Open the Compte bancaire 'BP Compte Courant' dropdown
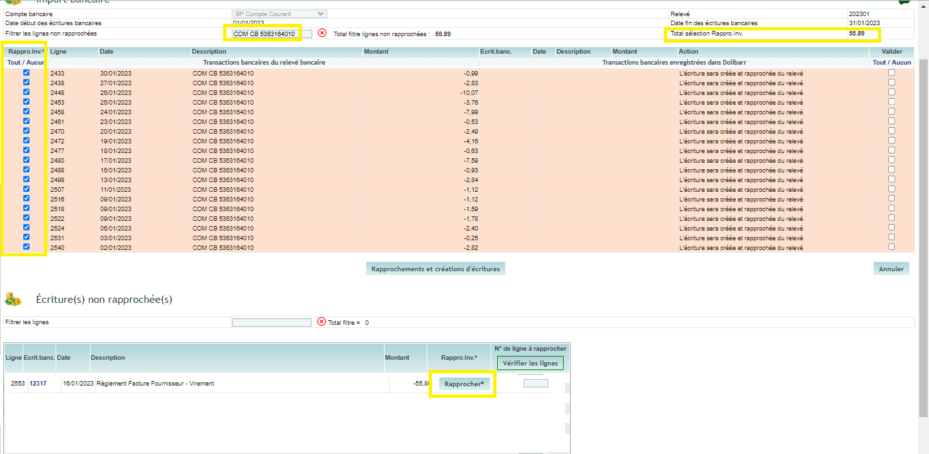Viewport: 929px width, 454px height. tap(278, 13)
